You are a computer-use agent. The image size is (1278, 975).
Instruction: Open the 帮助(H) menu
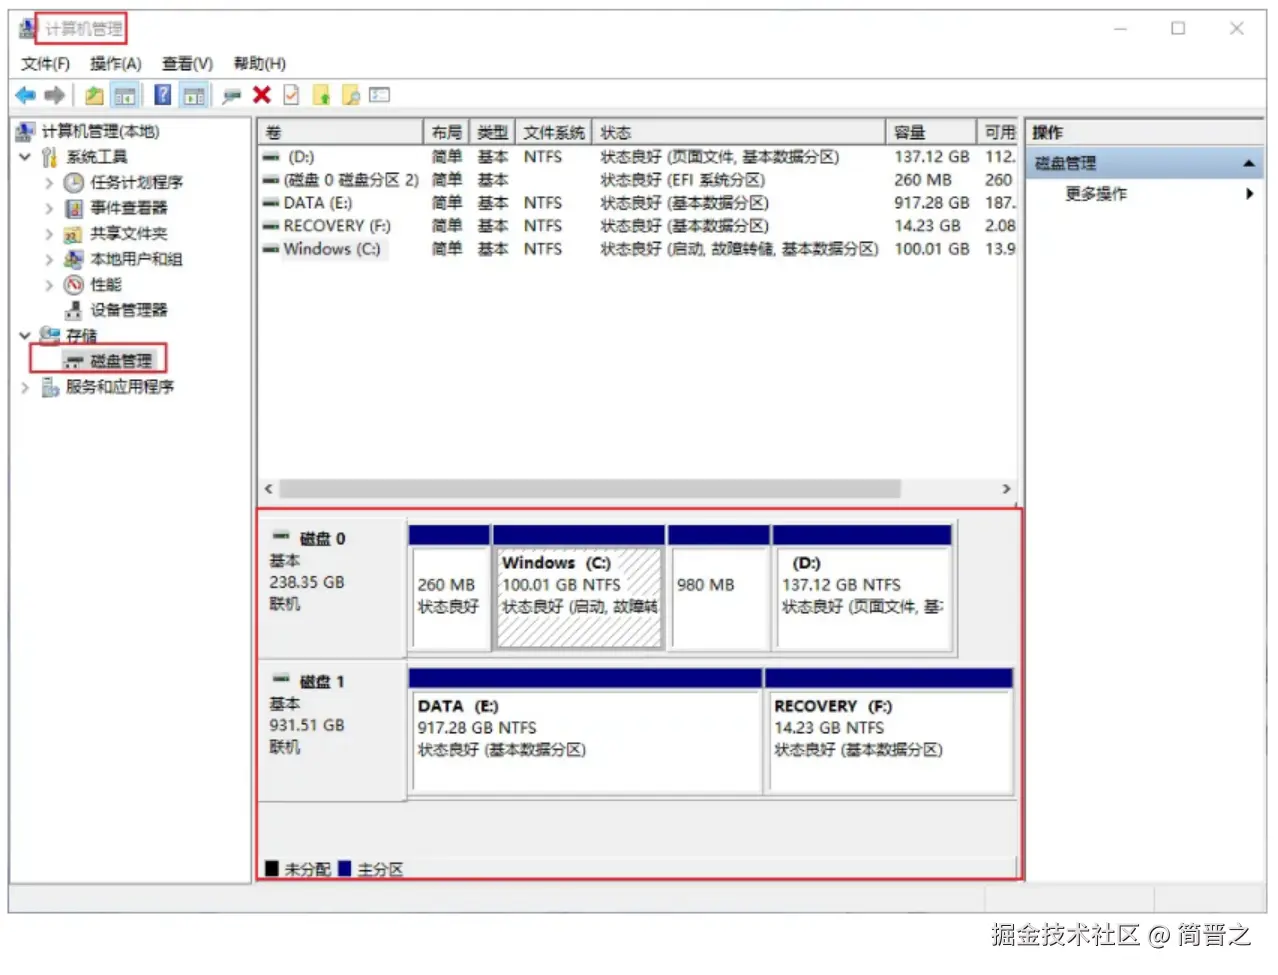pyautogui.click(x=260, y=64)
